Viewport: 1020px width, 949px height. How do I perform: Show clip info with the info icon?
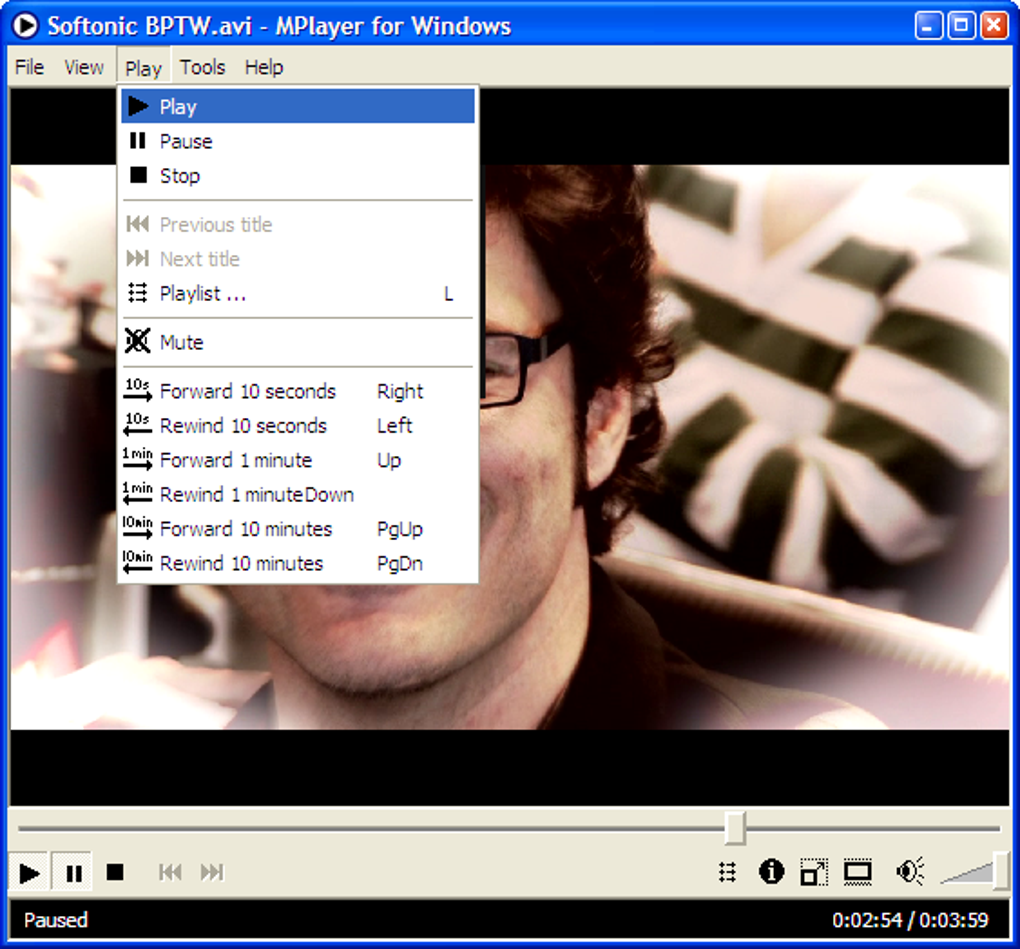pos(771,872)
